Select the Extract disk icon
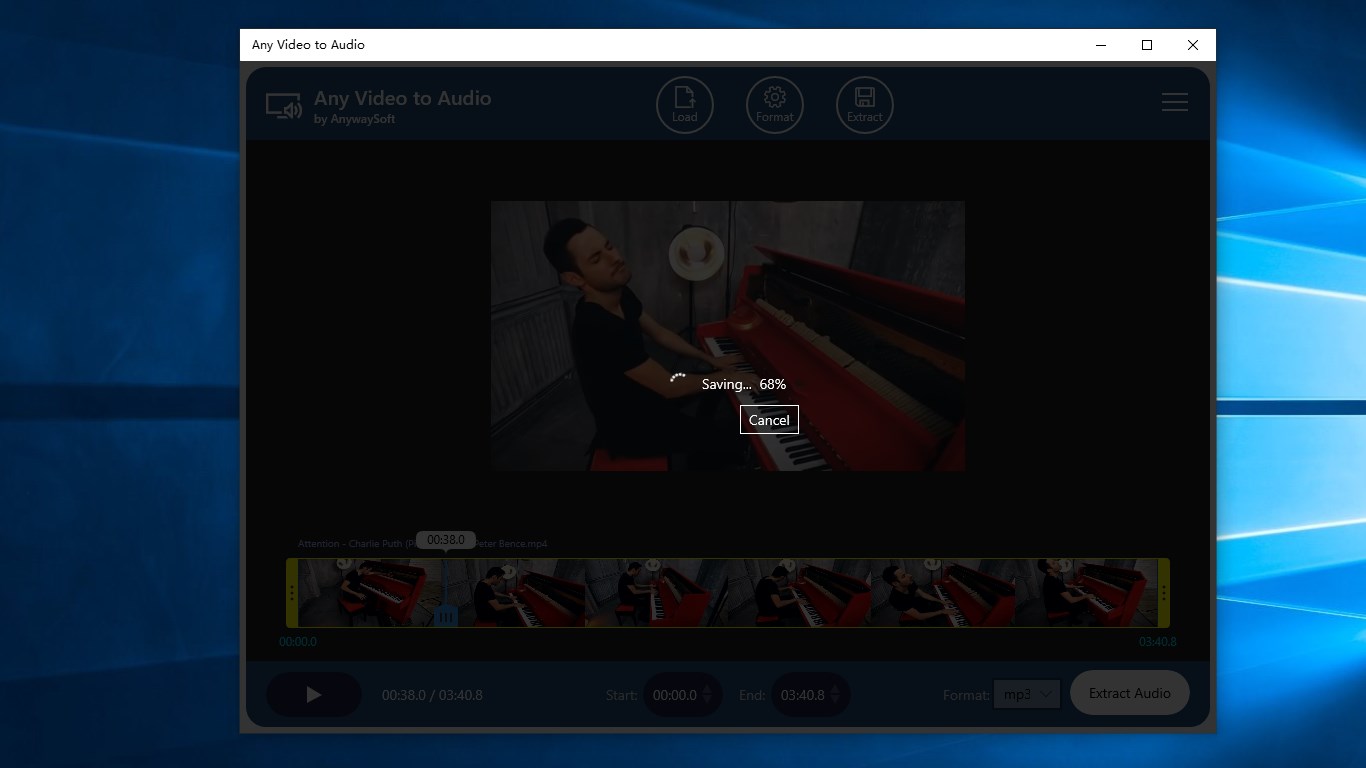1366x768 pixels. click(x=864, y=104)
